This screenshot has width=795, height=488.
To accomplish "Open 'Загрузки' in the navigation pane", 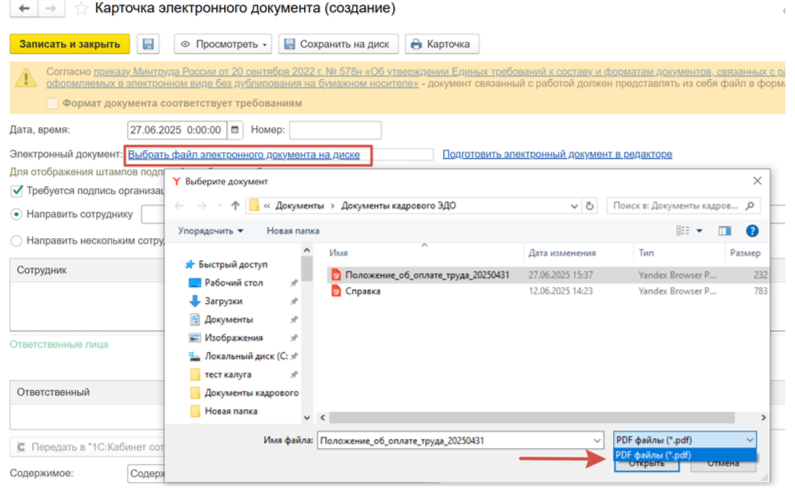I will [x=224, y=301].
